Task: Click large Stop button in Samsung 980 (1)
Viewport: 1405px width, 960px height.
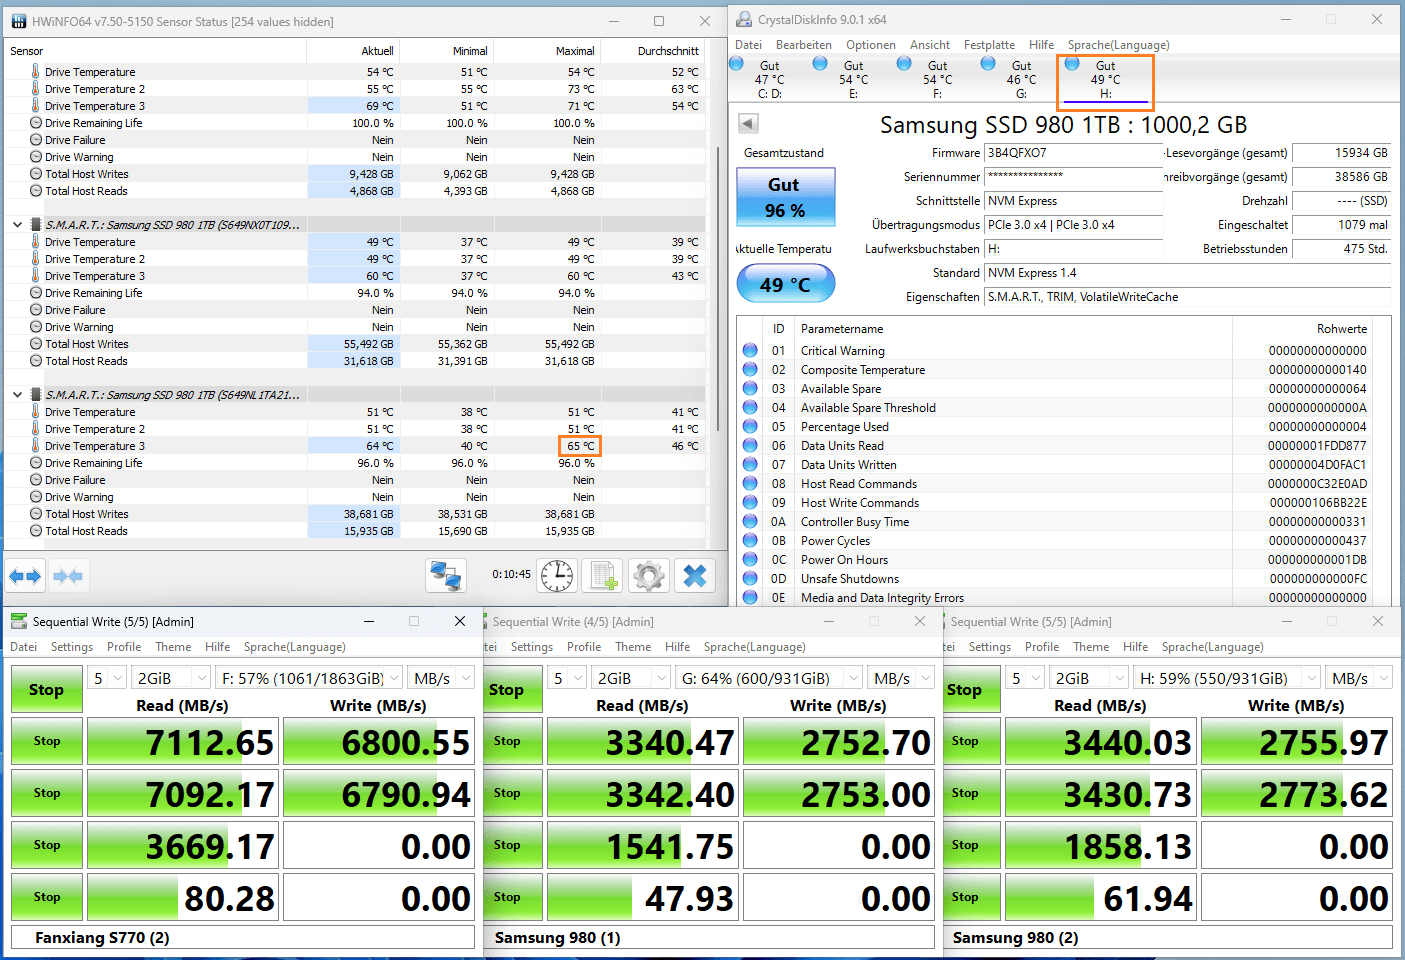Action: (x=511, y=689)
